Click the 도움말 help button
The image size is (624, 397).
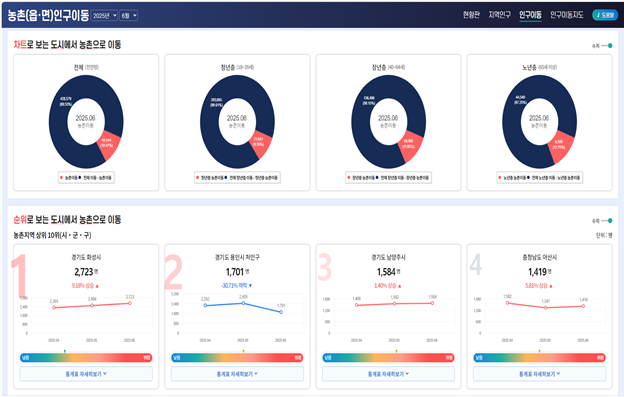(x=605, y=15)
